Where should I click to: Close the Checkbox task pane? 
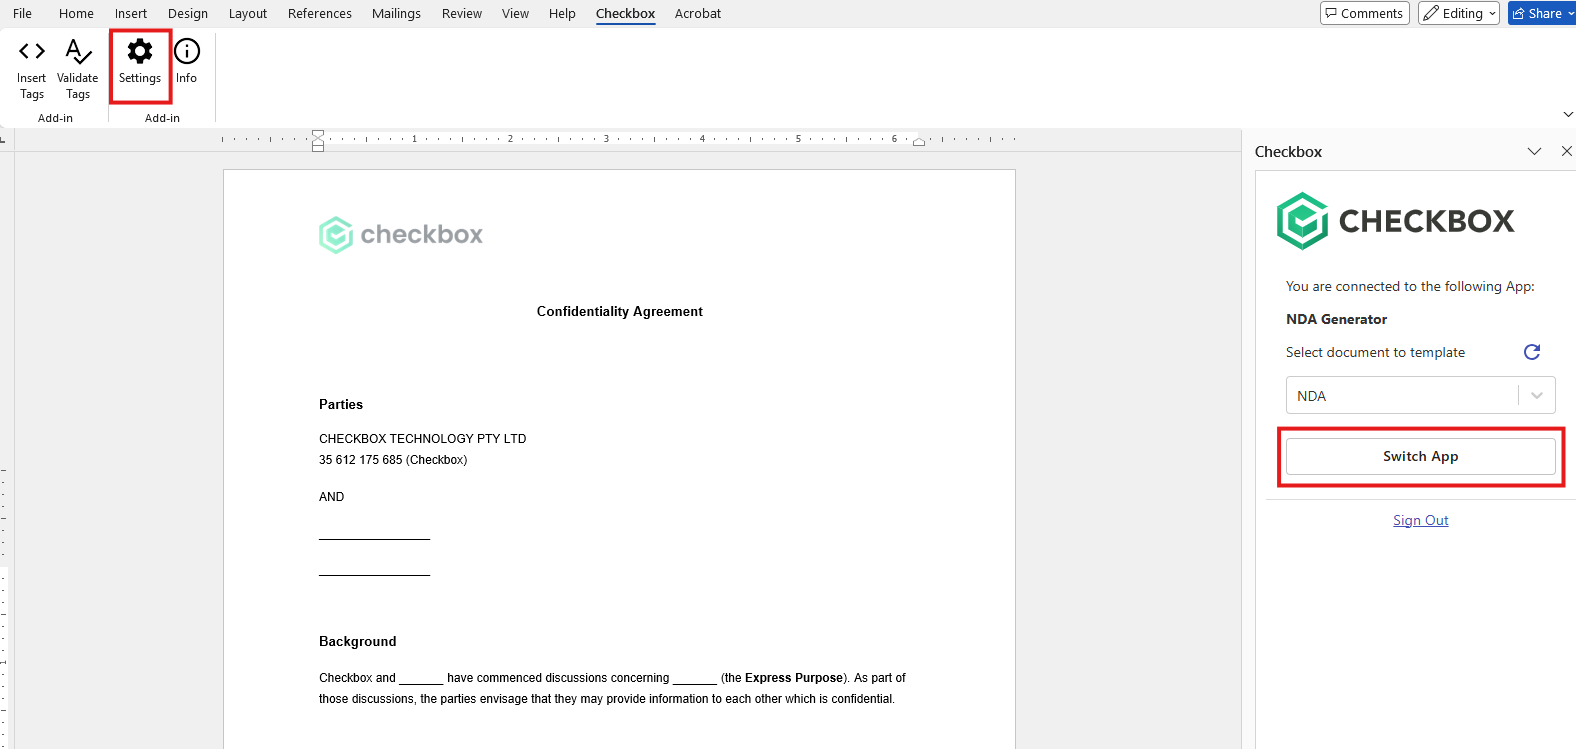point(1566,151)
